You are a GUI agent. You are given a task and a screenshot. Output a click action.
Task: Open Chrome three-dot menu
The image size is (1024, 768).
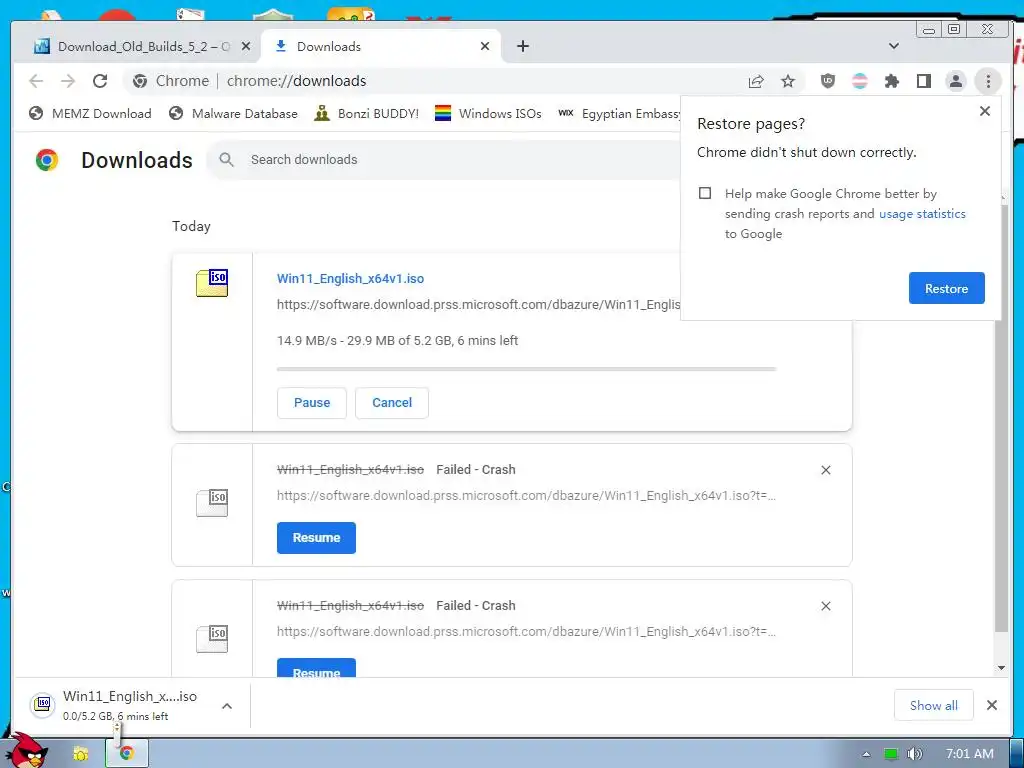988,81
